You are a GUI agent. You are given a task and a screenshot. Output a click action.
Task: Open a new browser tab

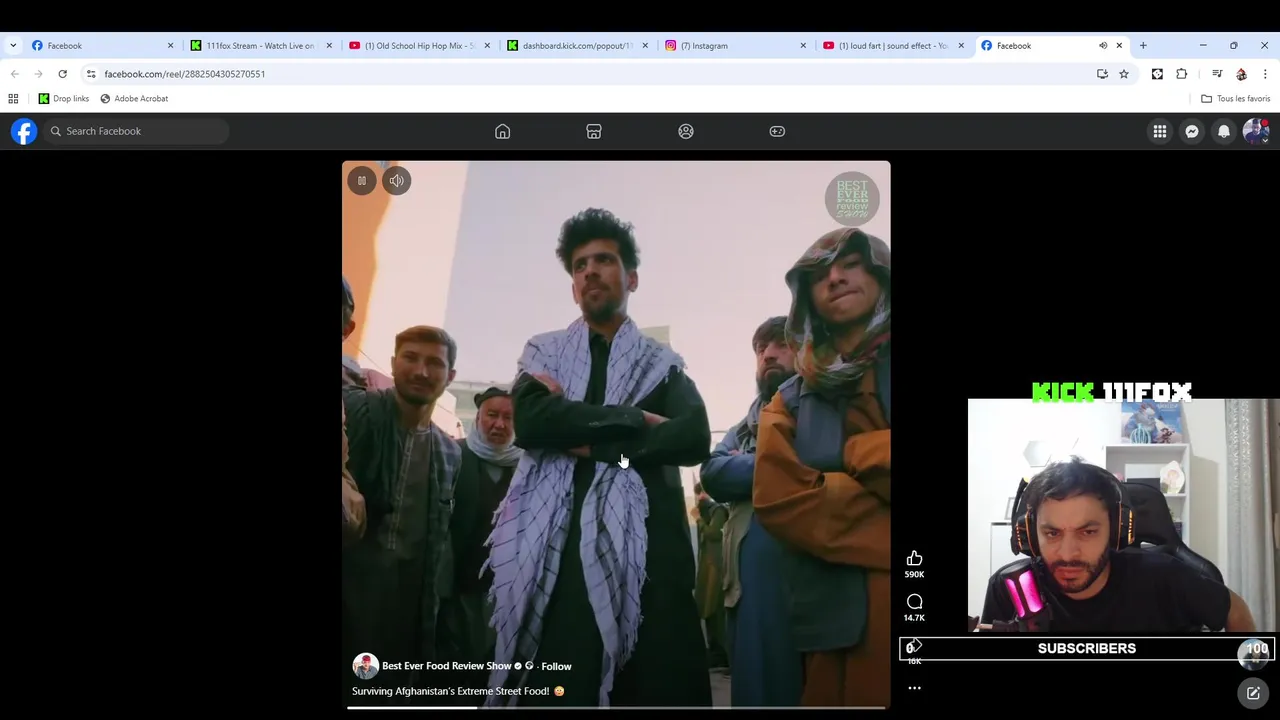coord(1143,45)
